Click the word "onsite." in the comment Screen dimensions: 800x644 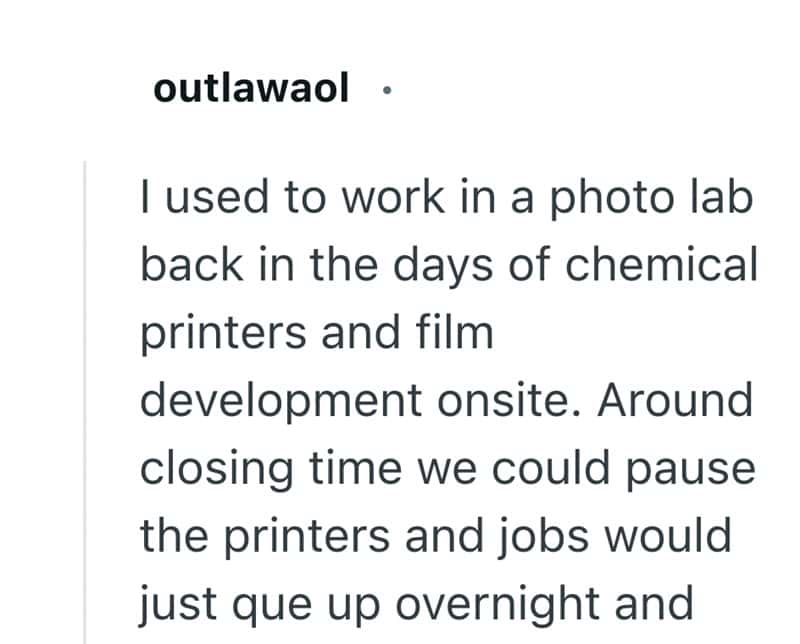click(509, 401)
